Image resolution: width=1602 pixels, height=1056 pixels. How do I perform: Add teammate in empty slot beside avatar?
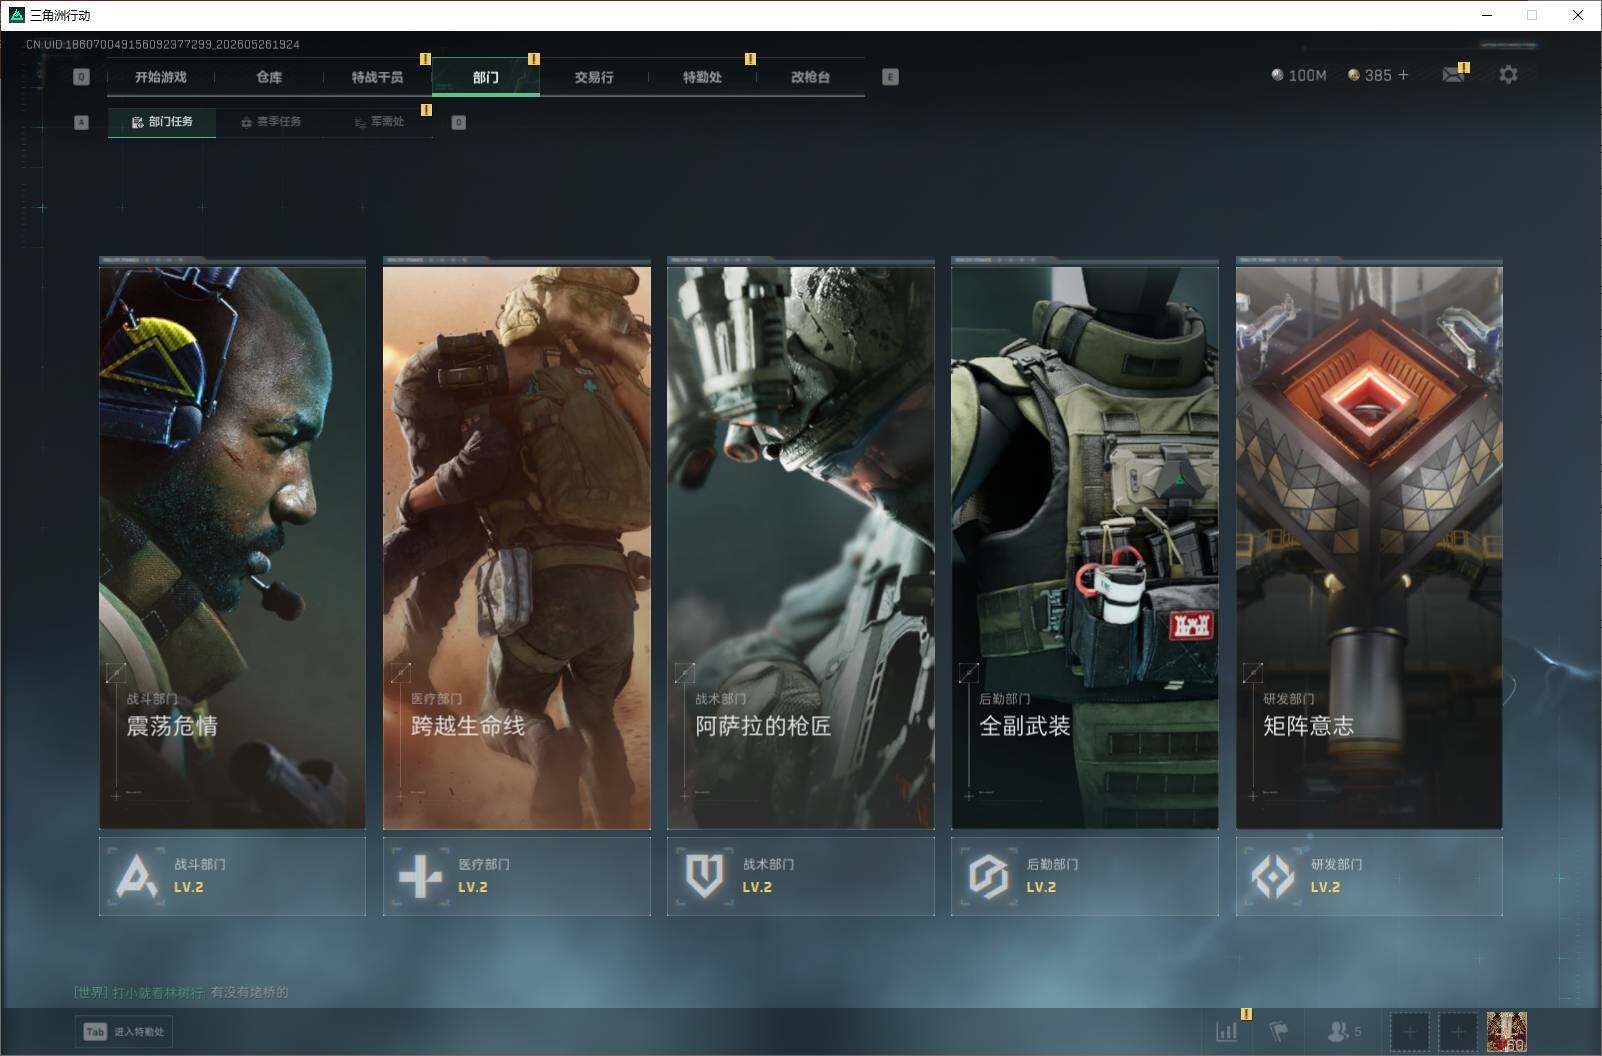coord(1457,1031)
